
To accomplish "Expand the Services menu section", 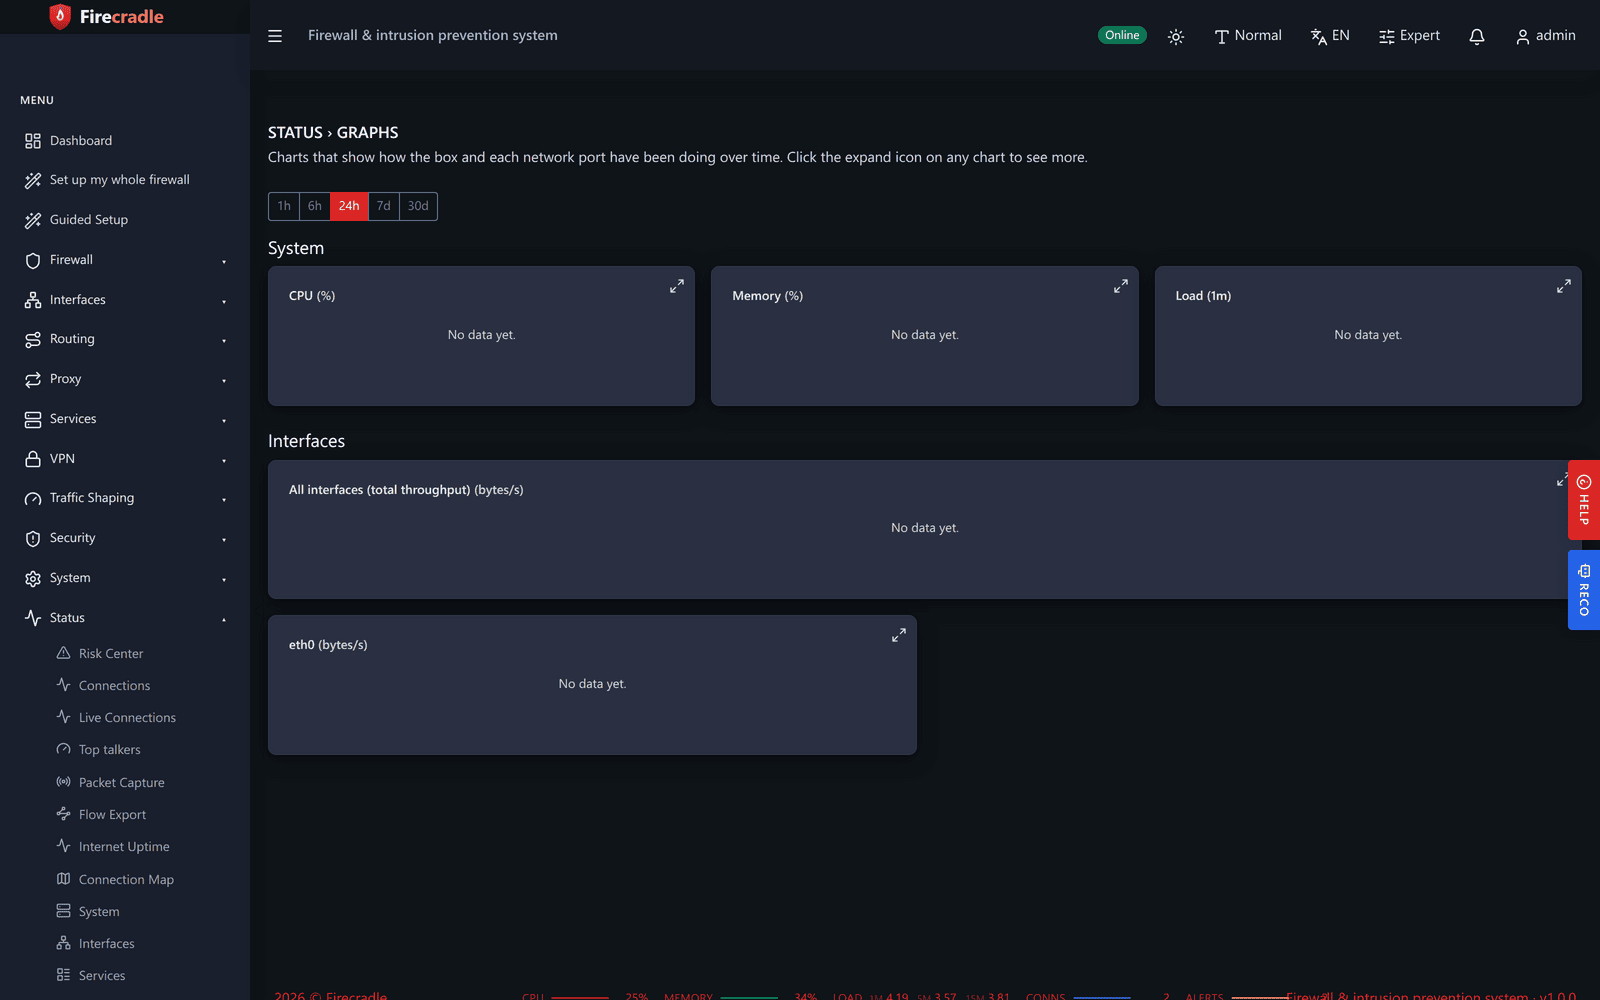I will coord(125,419).
